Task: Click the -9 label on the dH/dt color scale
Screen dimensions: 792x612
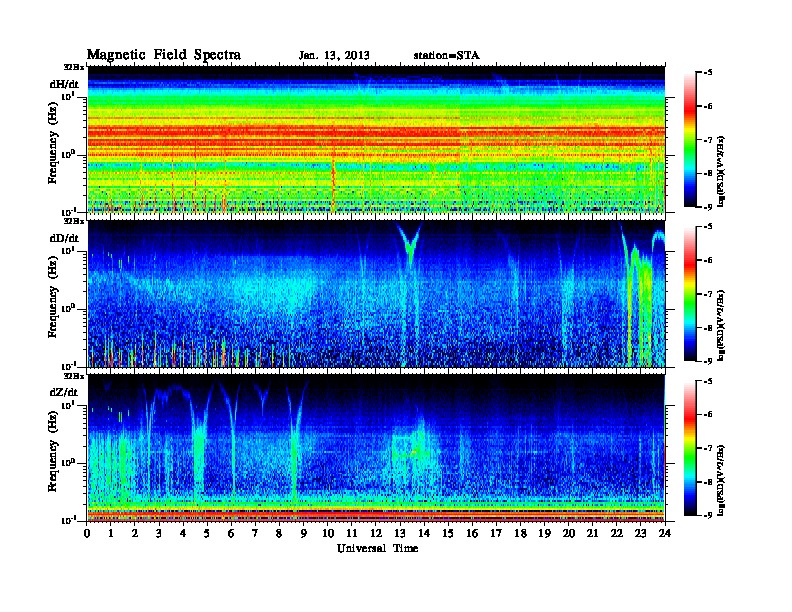Action: click(708, 207)
